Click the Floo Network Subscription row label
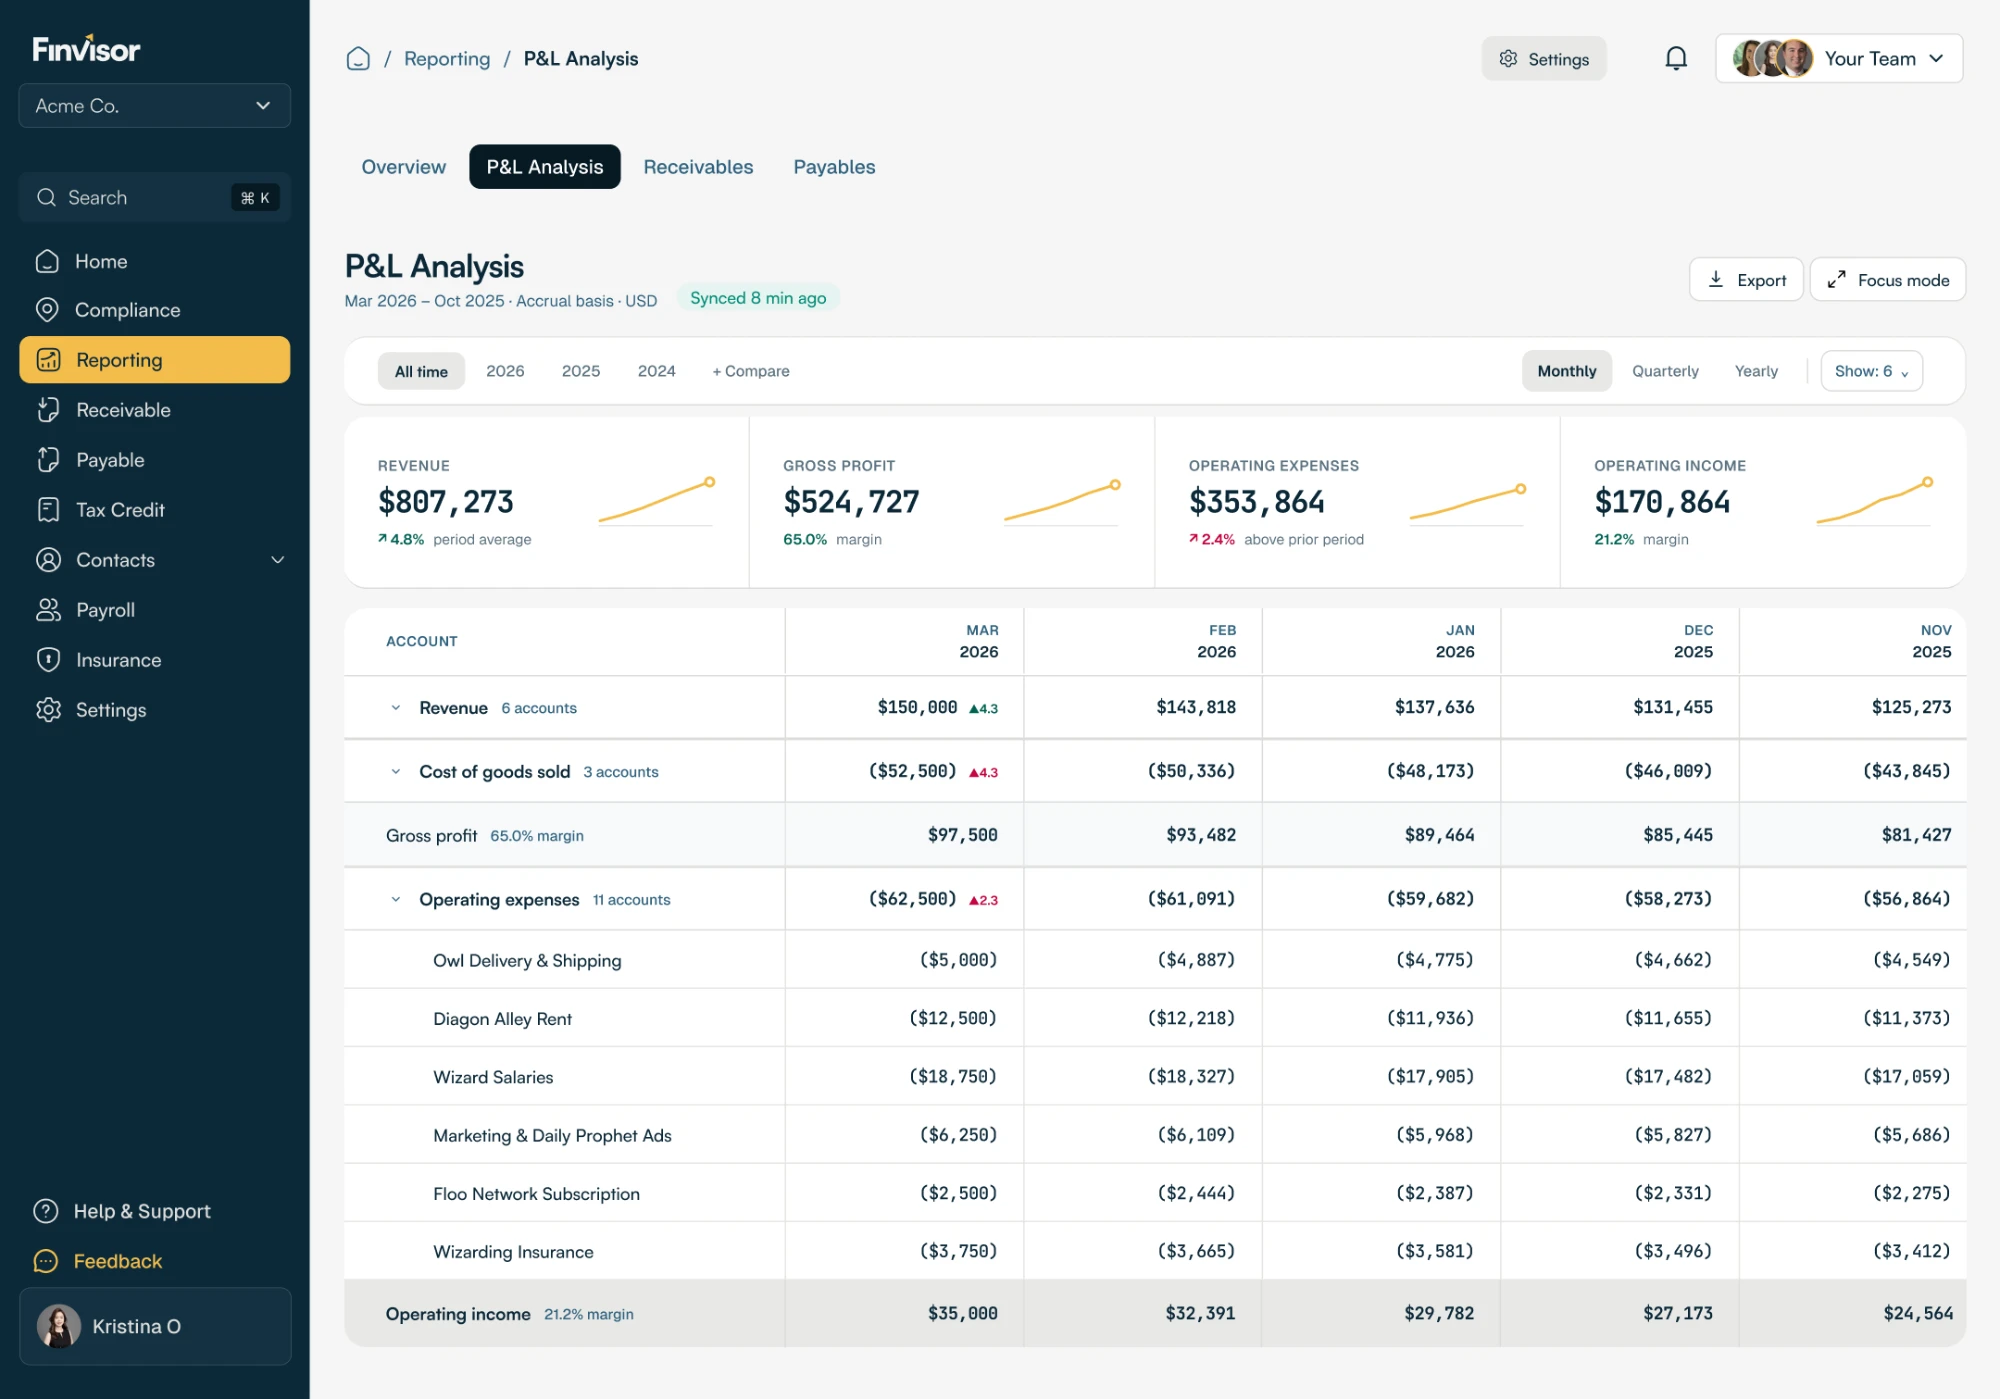Viewport: 2000px width, 1399px height. click(x=536, y=1194)
